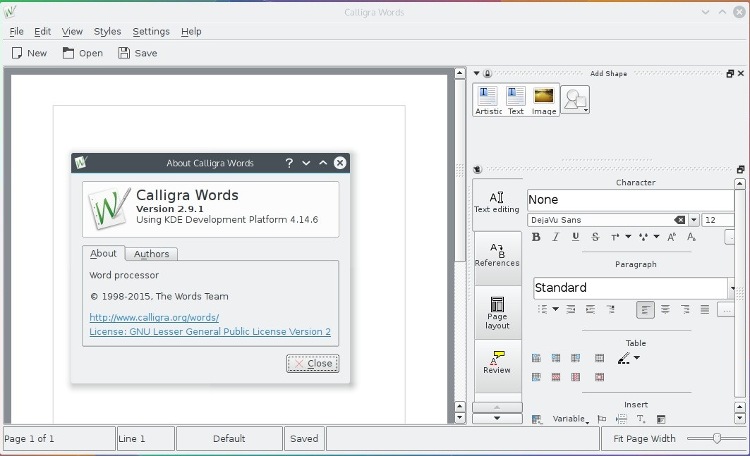Click the change text direction icon
This screenshot has height=456, width=750.
pyautogui.click(x=611, y=310)
